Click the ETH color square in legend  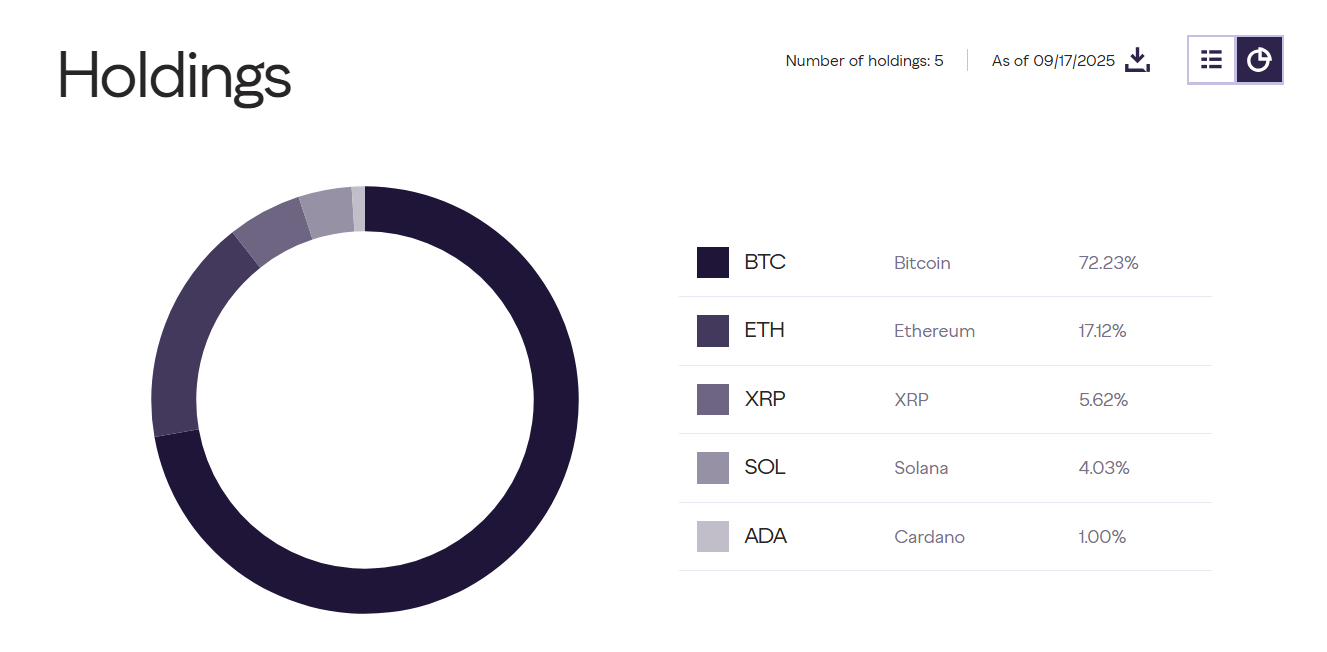pos(712,330)
